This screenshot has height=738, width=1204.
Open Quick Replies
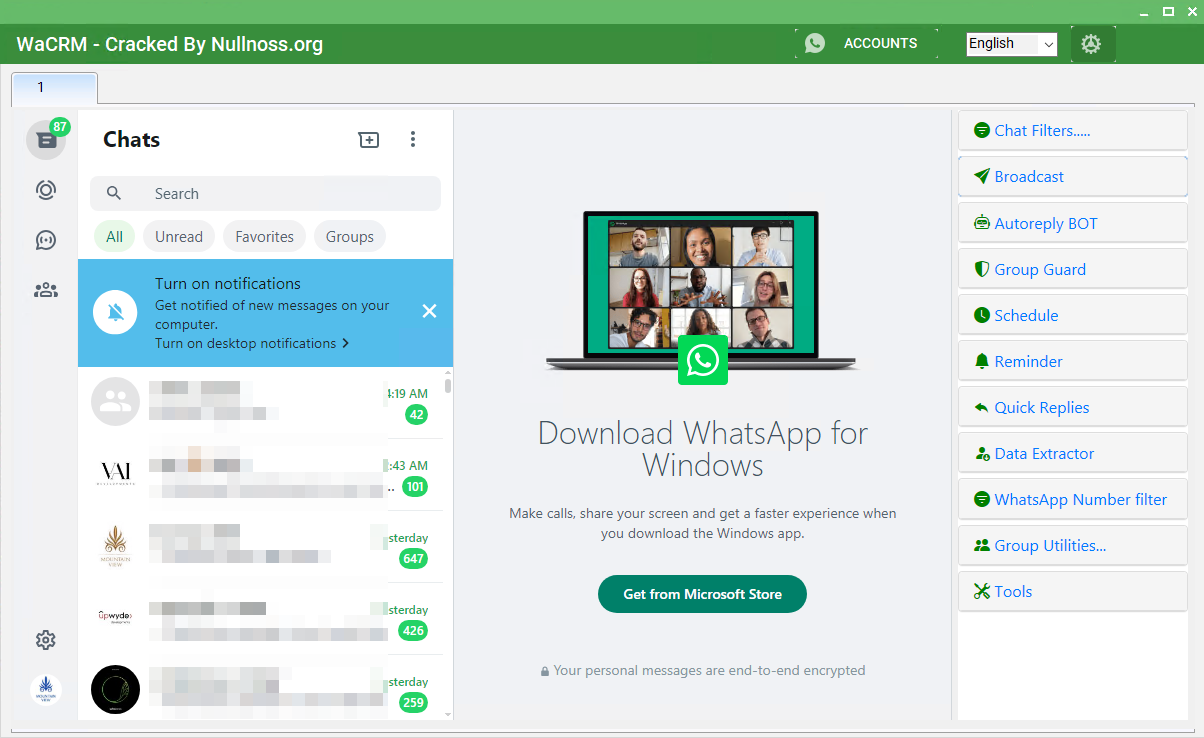point(1073,407)
